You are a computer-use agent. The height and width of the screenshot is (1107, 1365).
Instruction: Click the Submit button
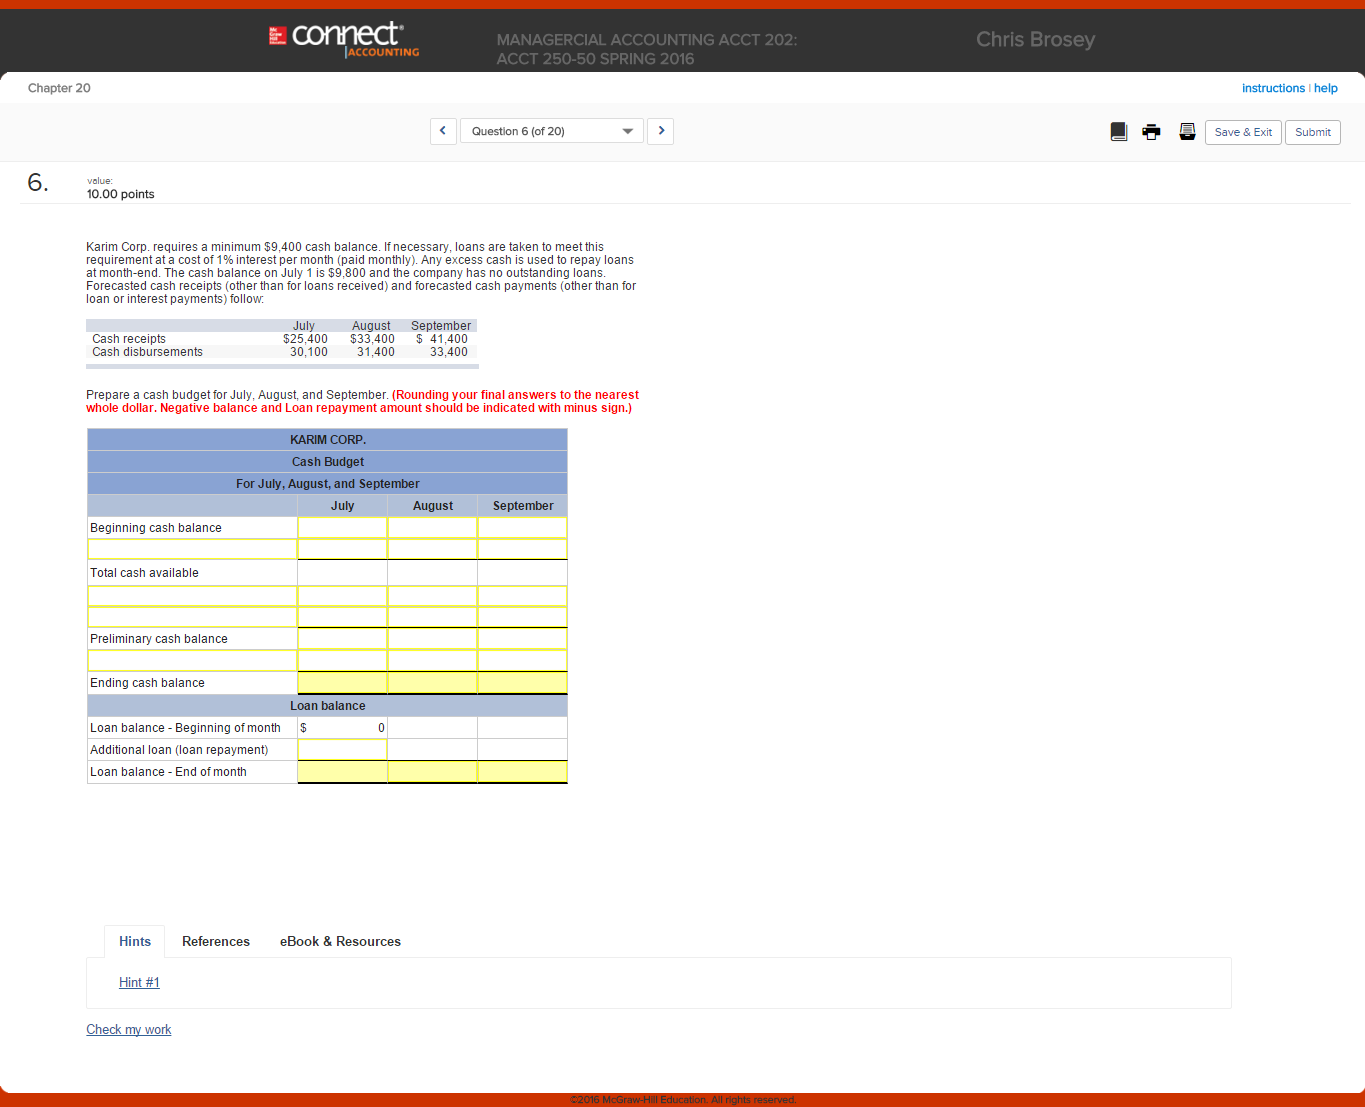[1313, 132]
